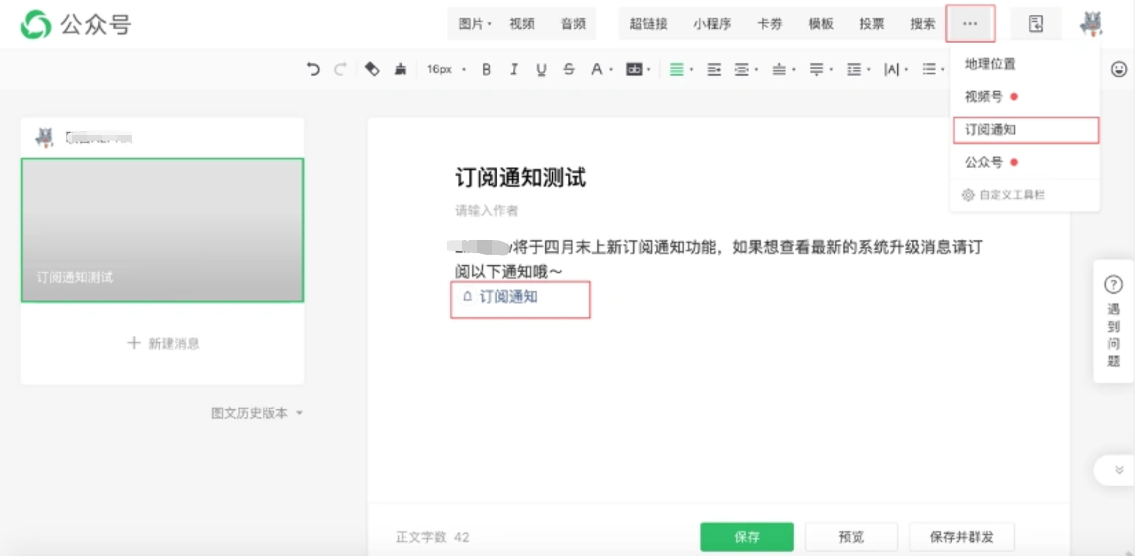Click the 正文字数 42 word count
Viewport: 1135px width, 556px height.
click(x=433, y=537)
